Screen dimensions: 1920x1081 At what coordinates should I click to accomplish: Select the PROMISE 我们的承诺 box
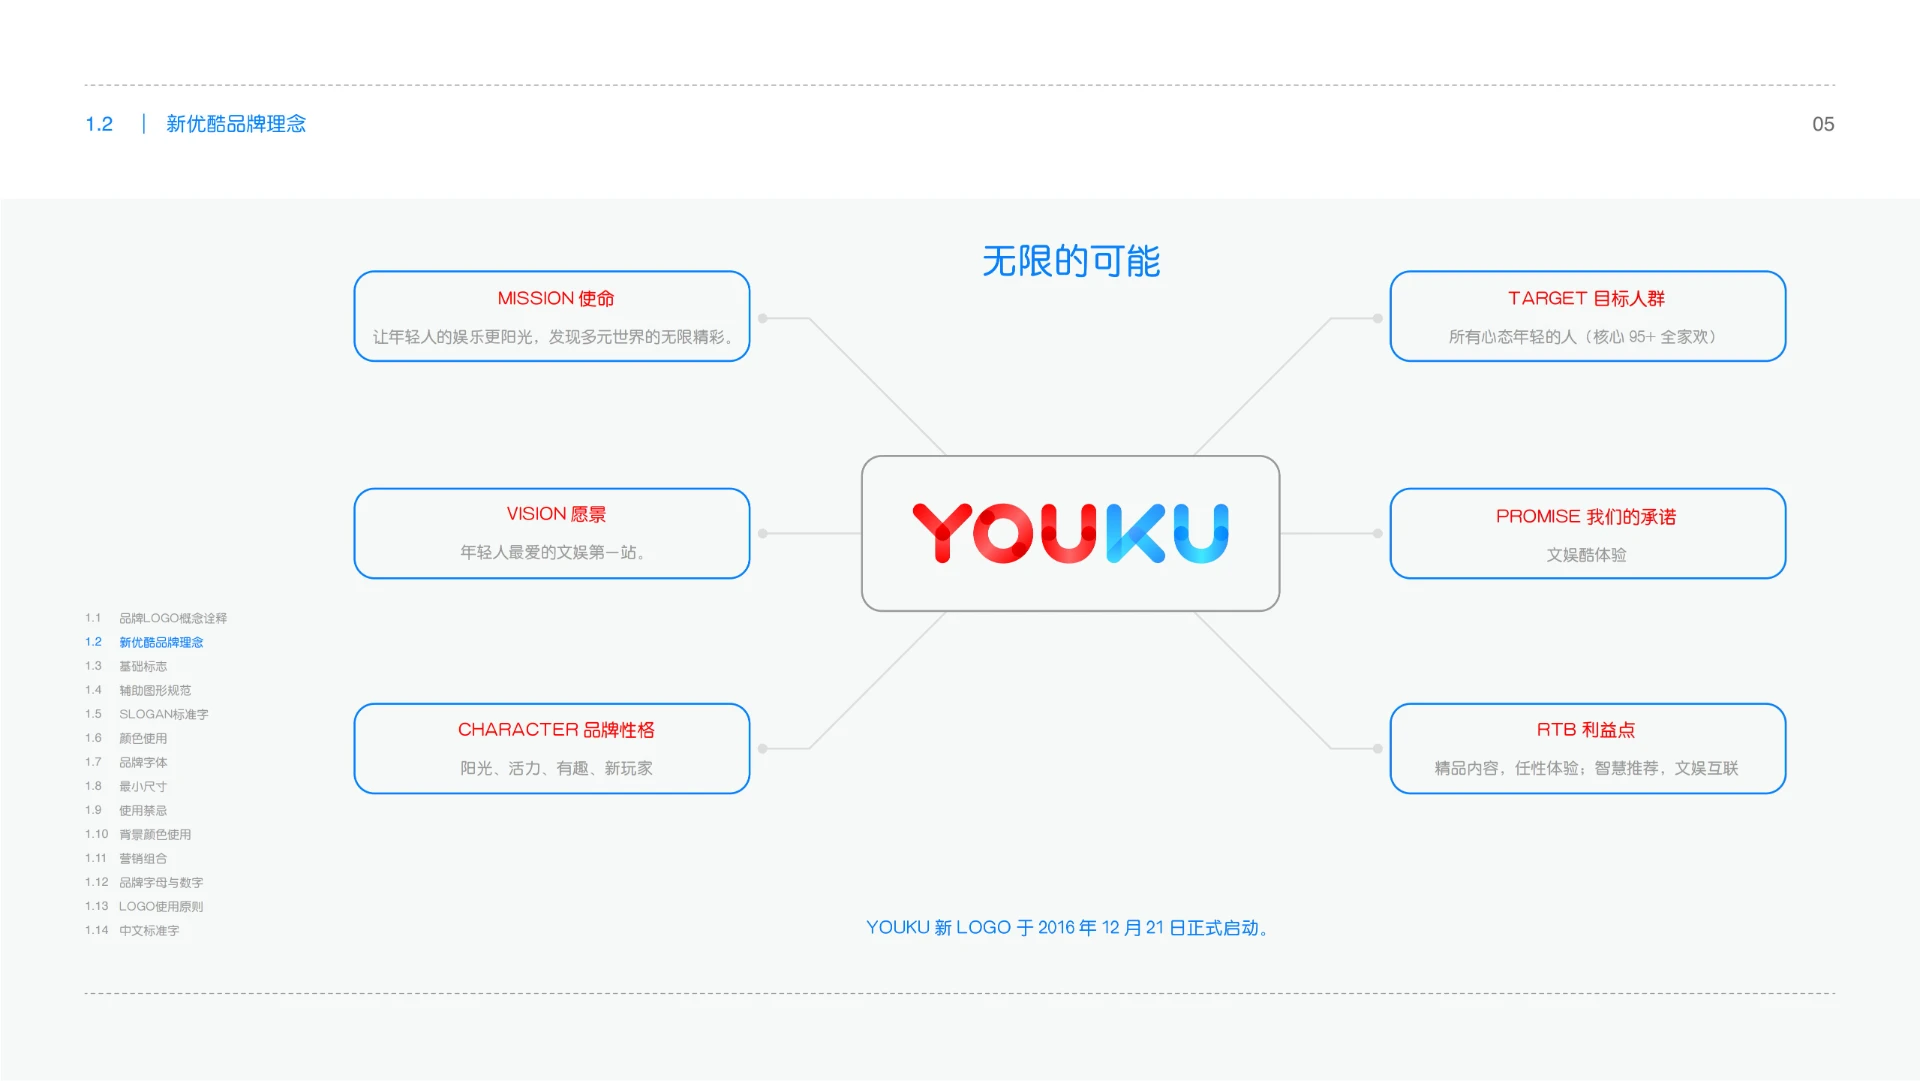pos(1586,533)
